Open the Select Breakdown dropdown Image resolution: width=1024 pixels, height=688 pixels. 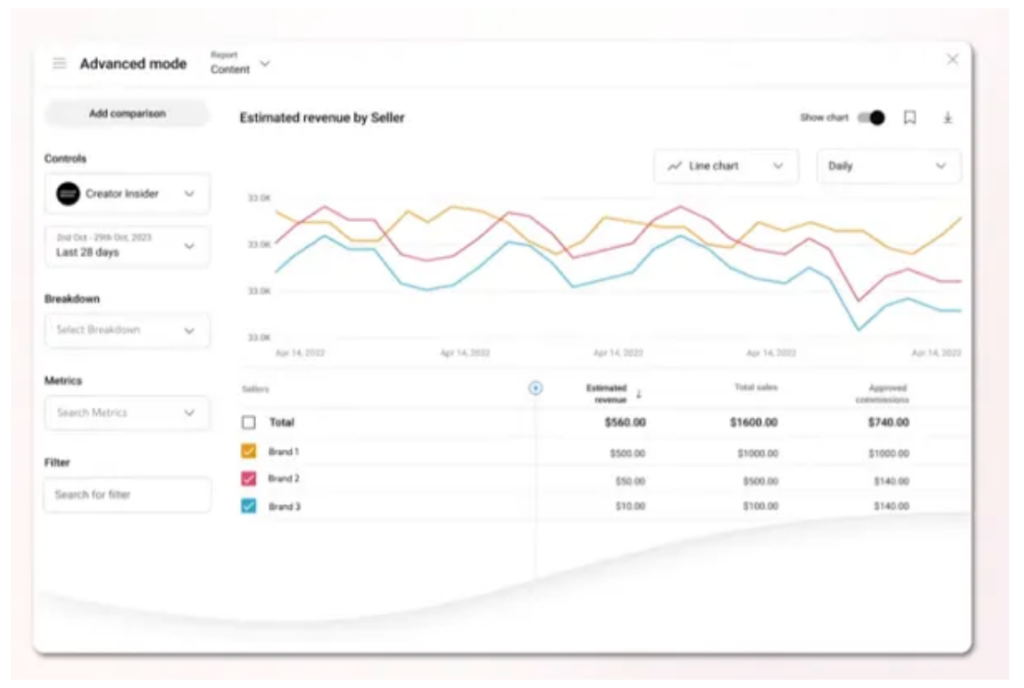[x=127, y=330]
